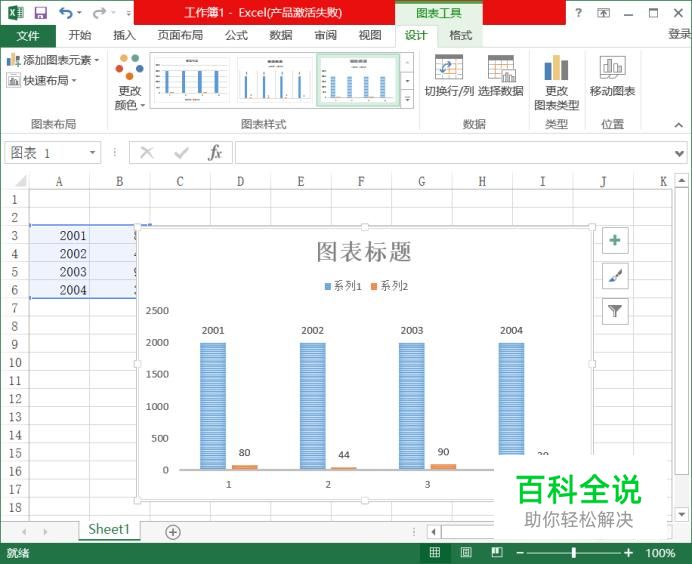692x564 pixels.
Task: Open the Review tab
Action: 325,35
